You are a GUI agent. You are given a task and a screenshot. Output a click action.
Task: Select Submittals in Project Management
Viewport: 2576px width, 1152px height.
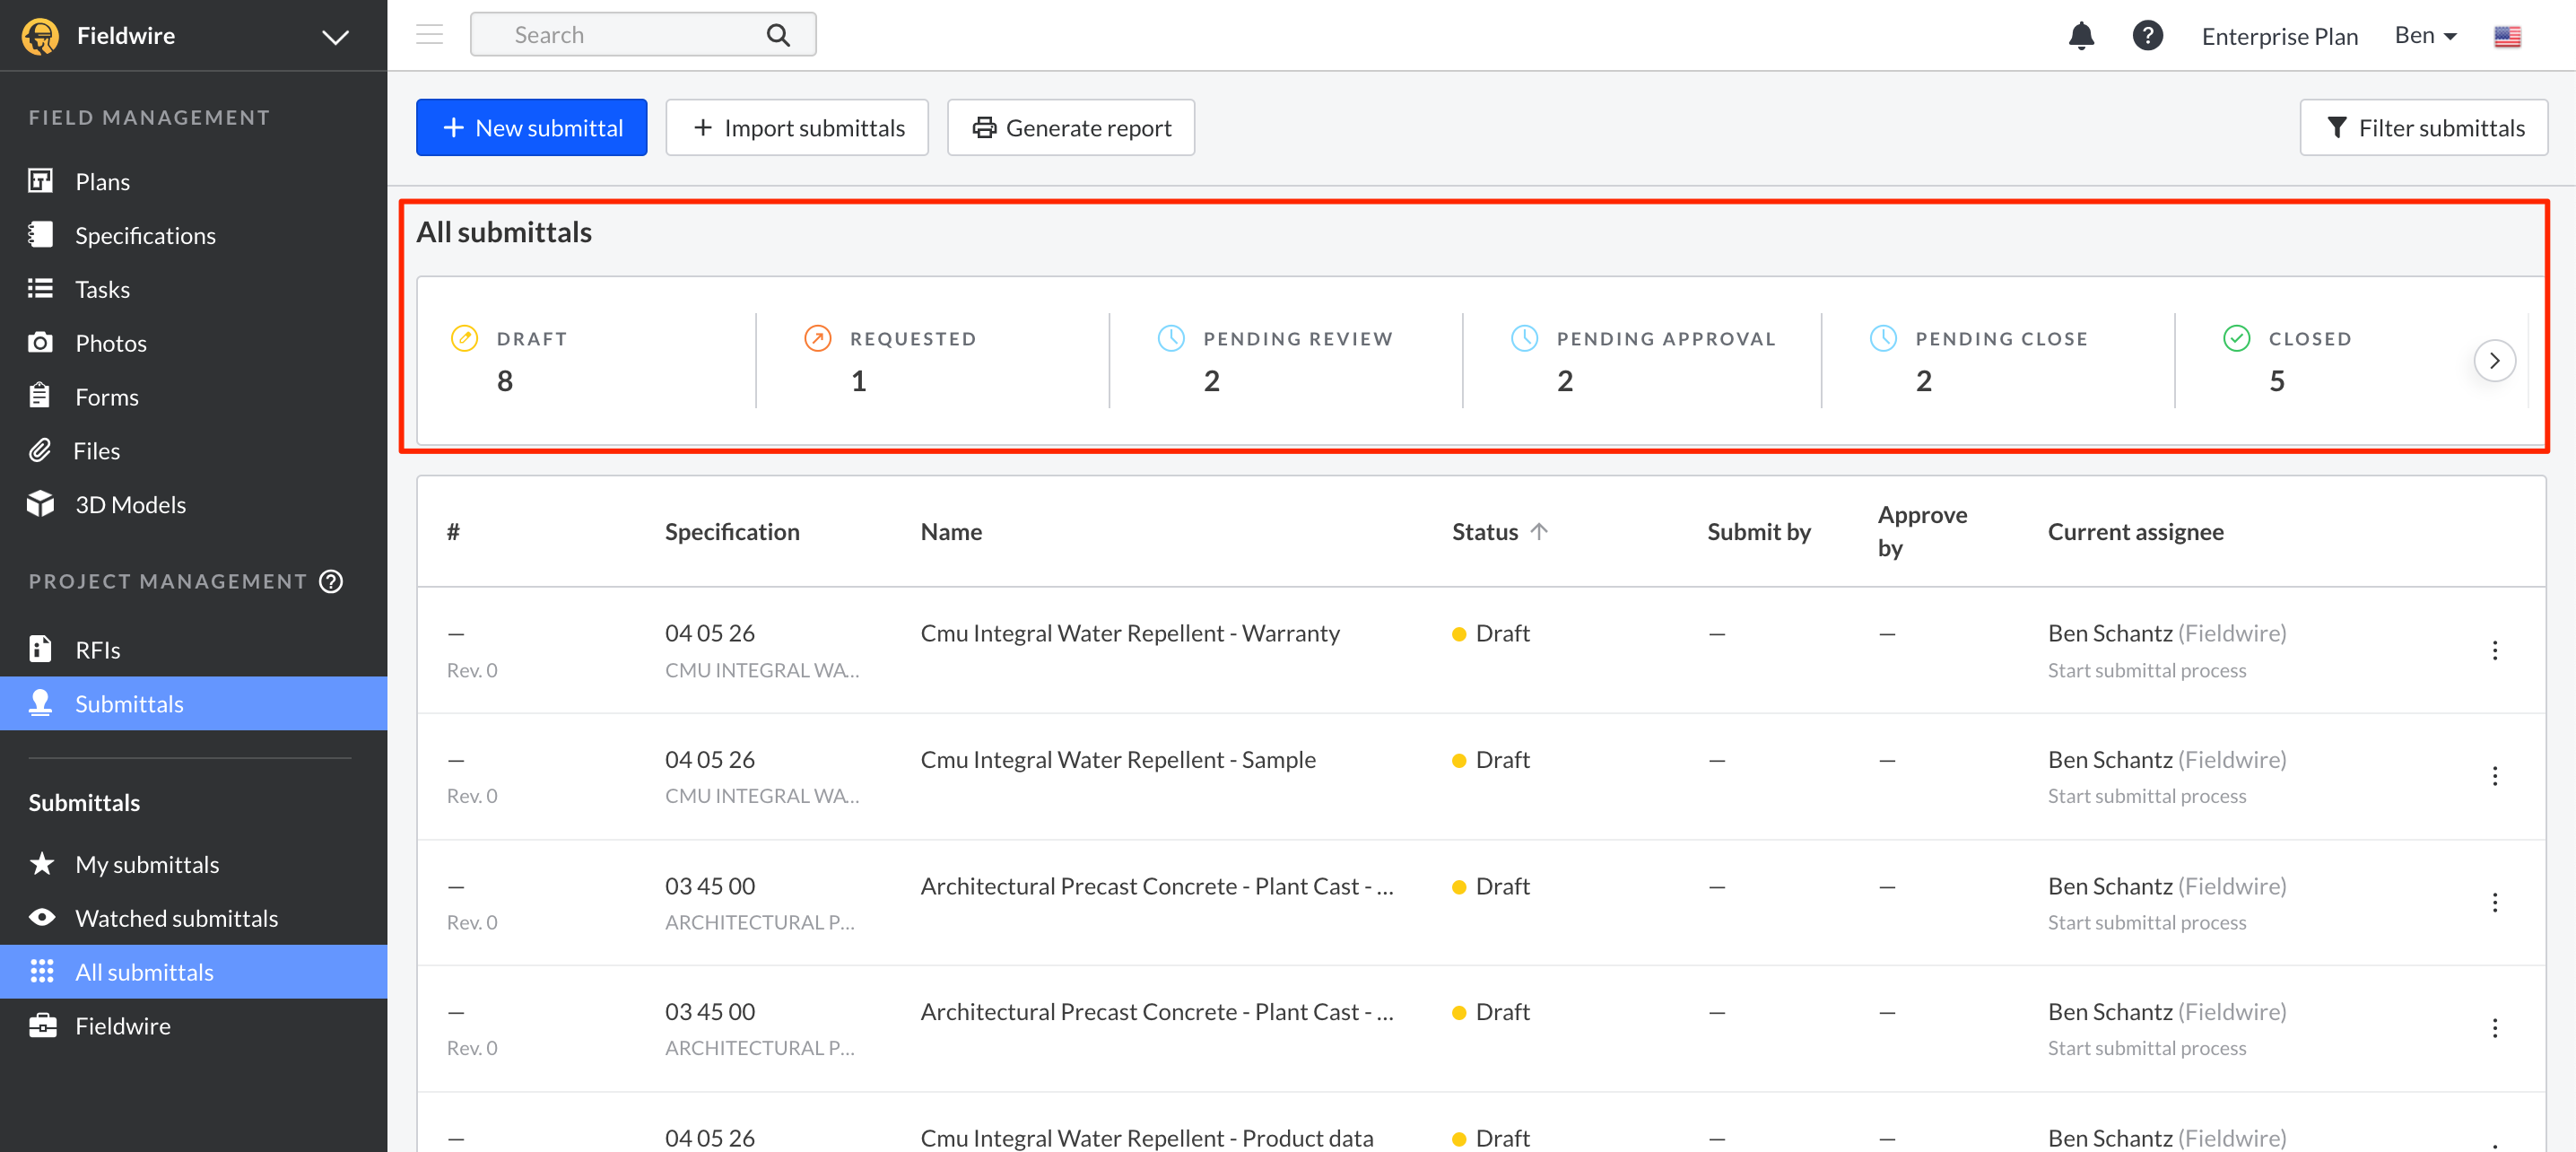point(193,704)
